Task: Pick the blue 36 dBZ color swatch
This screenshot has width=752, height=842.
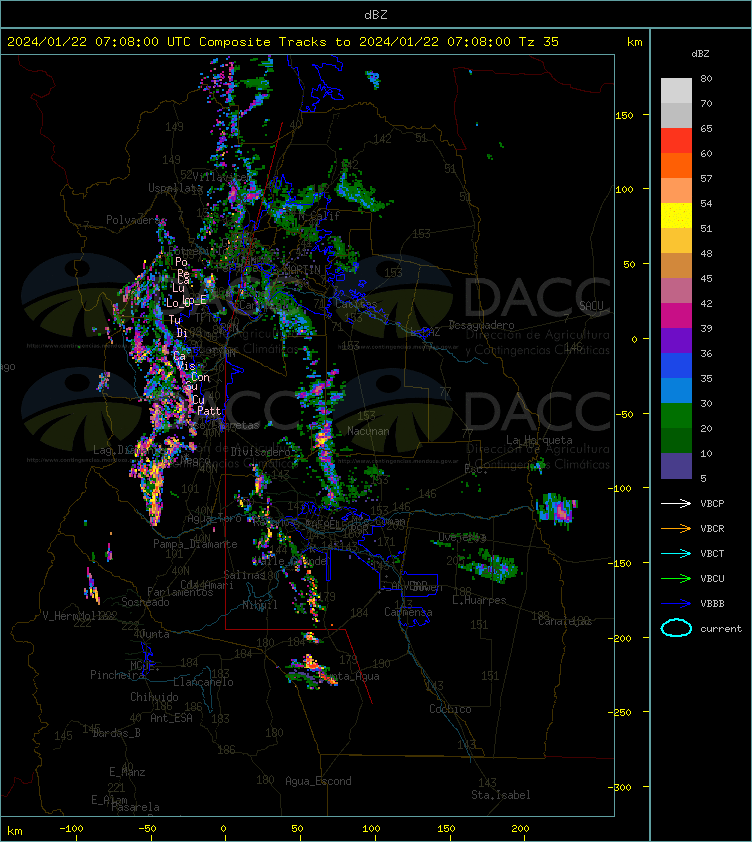Action: click(x=676, y=365)
